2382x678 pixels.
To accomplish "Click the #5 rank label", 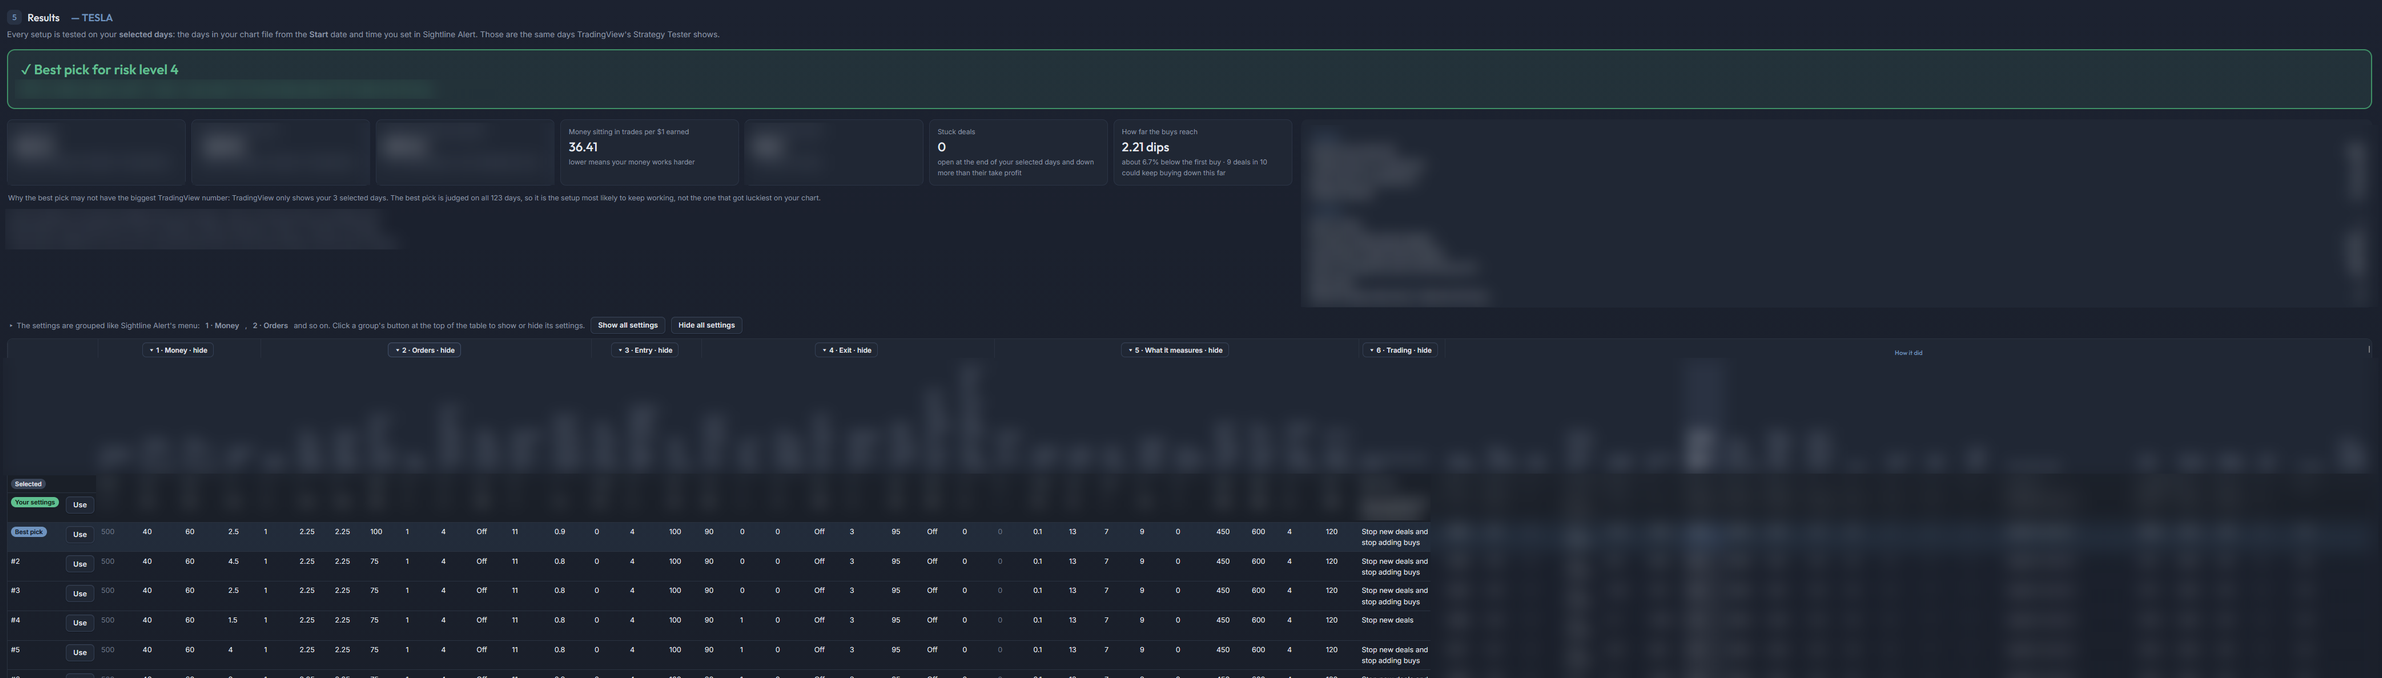I will (x=15, y=650).
